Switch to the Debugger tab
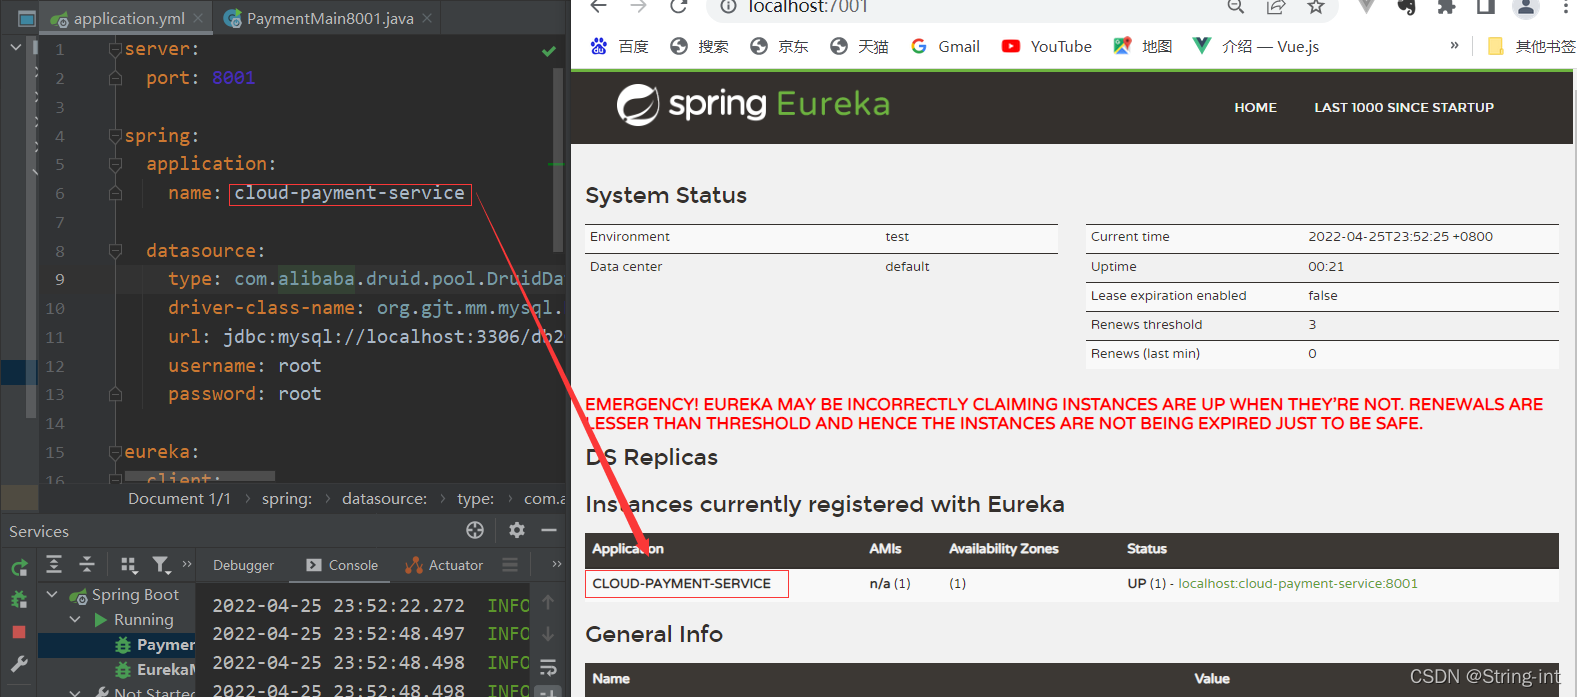This screenshot has height=697, width=1577. point(243,565)
